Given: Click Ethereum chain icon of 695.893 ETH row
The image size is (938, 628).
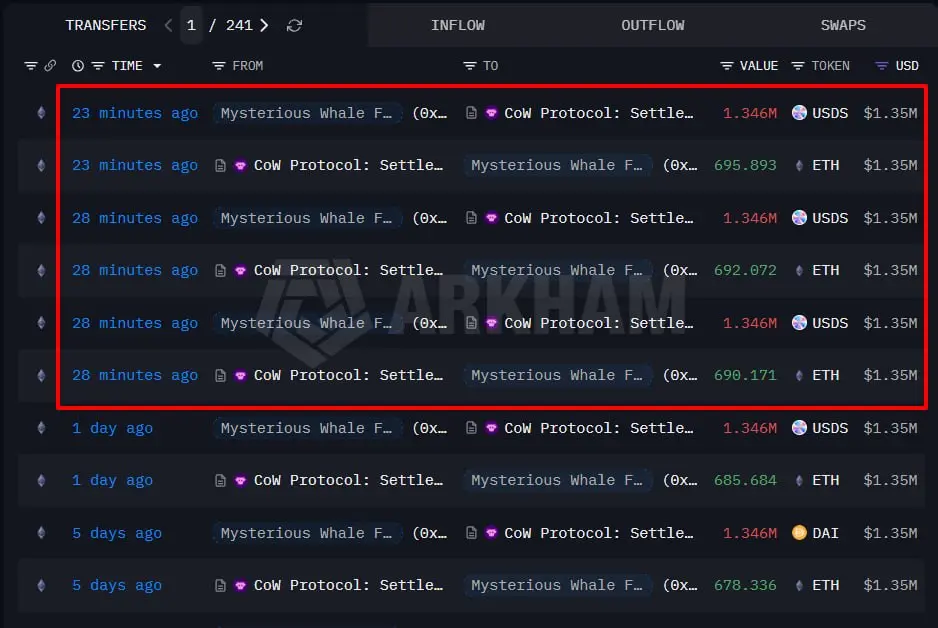Looking at the screenshot, I should point(41,165).
